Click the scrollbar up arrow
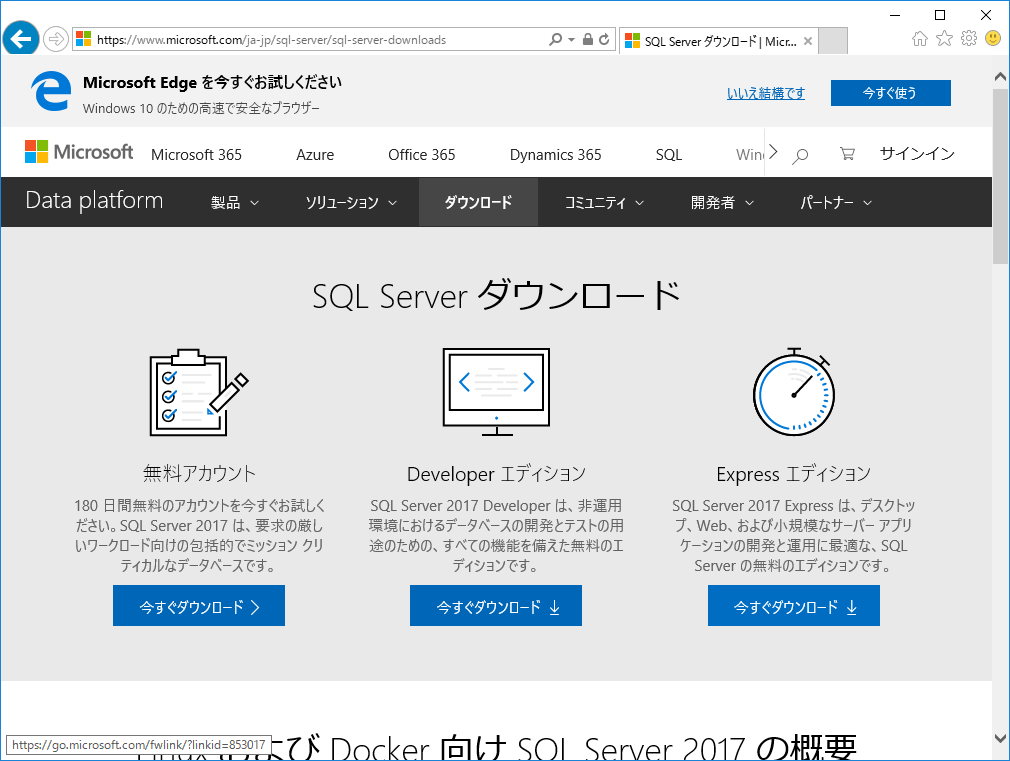 1000,77
